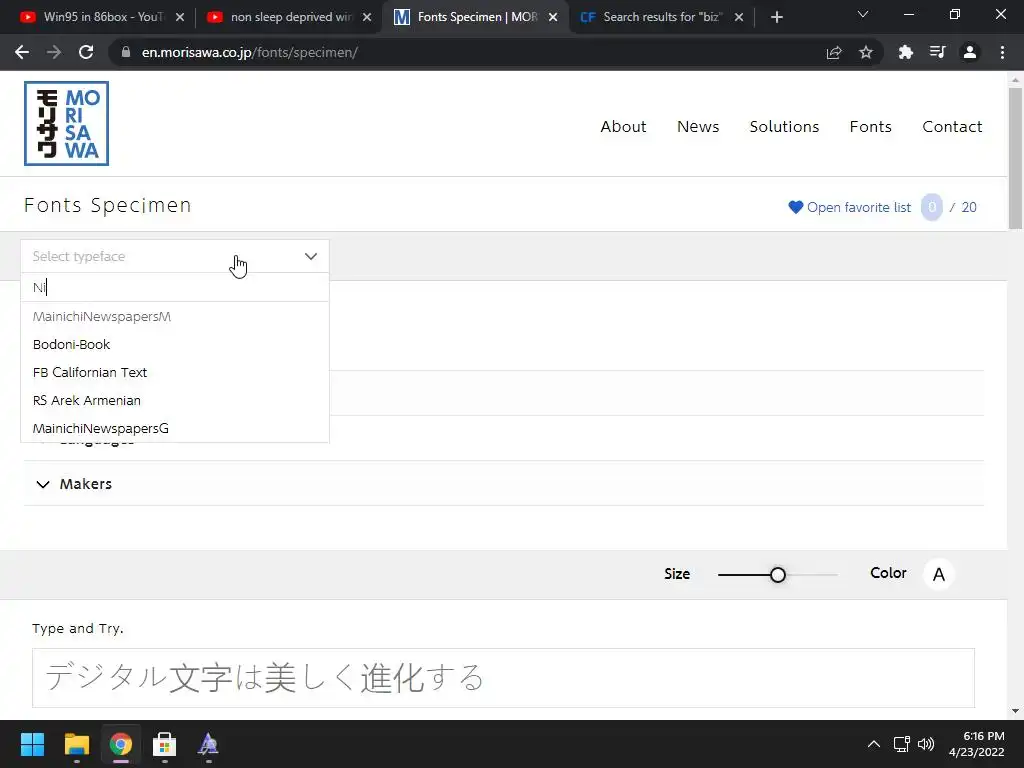
Task: Open the About menu
Action: point(623,127)
